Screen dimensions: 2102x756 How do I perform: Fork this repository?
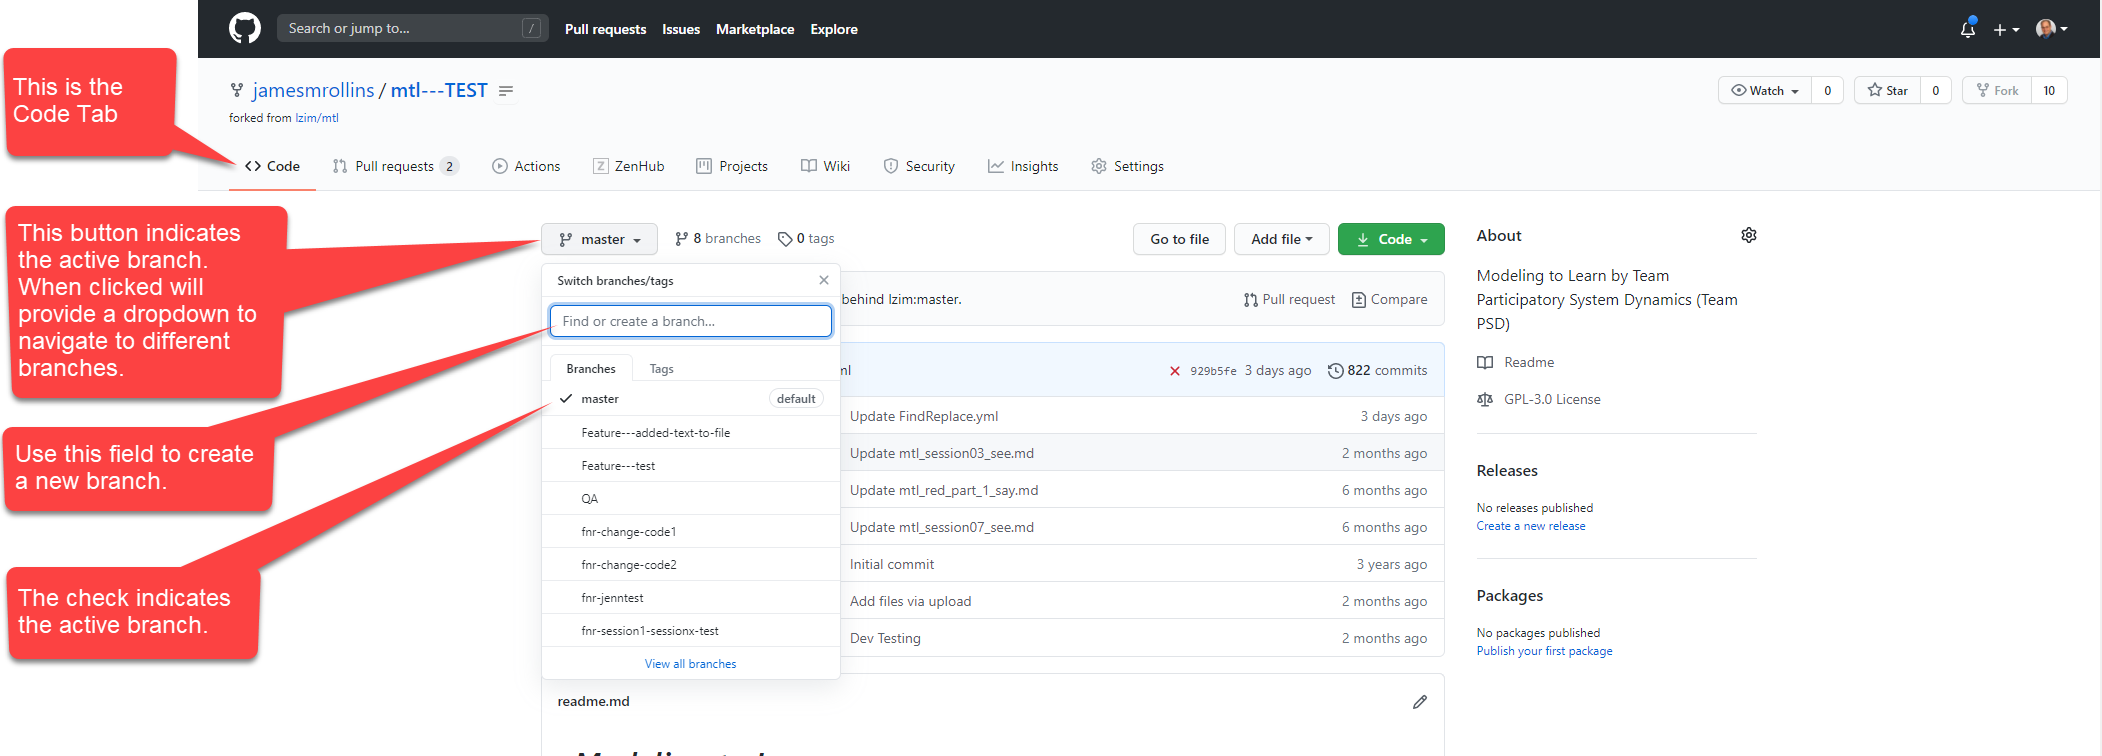(x=1997, y=90)
